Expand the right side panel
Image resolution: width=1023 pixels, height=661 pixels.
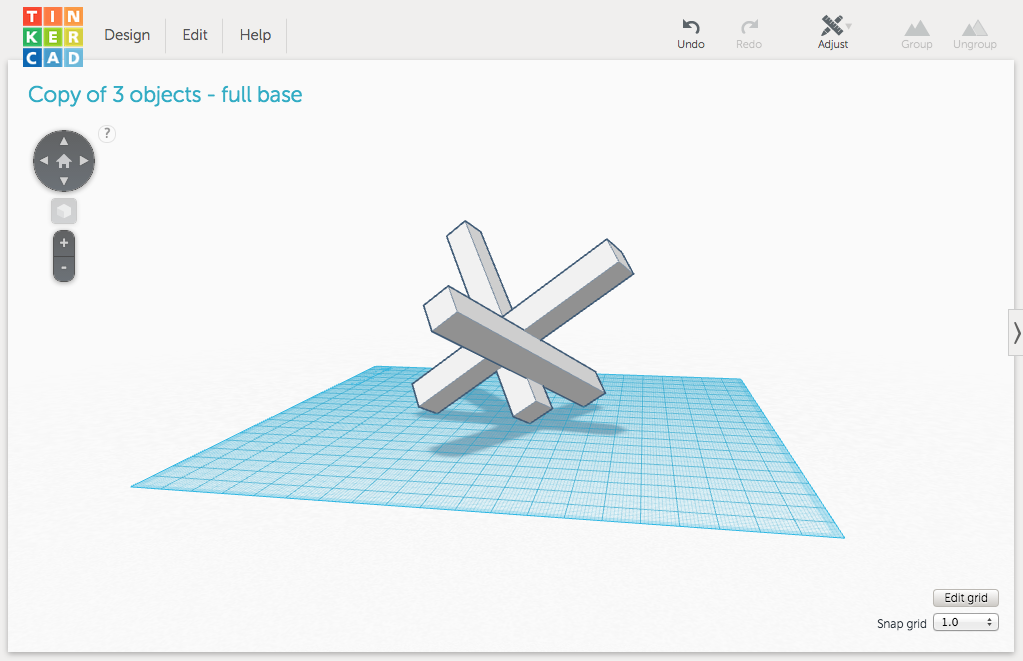tap(1016, 333)
